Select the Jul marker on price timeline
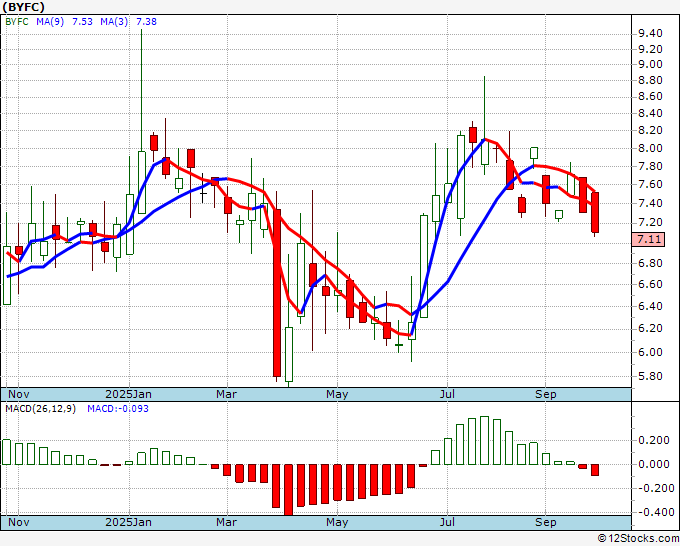Screen dimensions: 680x546 pos(447,394)
